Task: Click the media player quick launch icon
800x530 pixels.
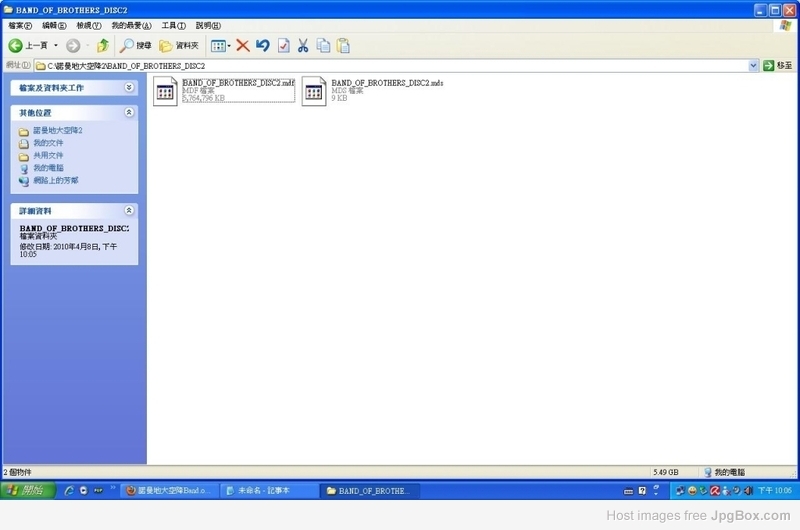Action: 84,491
